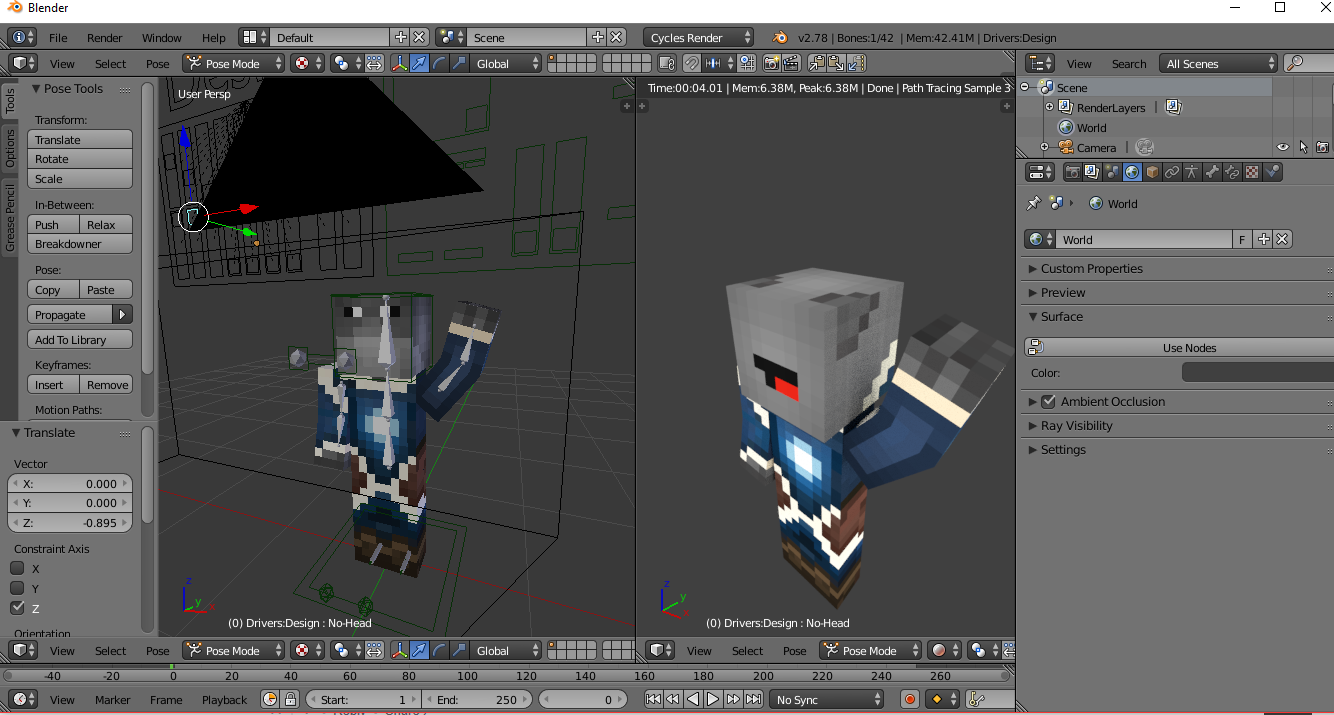This screenshot has width=1334, height=715.
Task: Toggle Camera selectability cursor icon in outliner
Action: tap(1303, 147)
